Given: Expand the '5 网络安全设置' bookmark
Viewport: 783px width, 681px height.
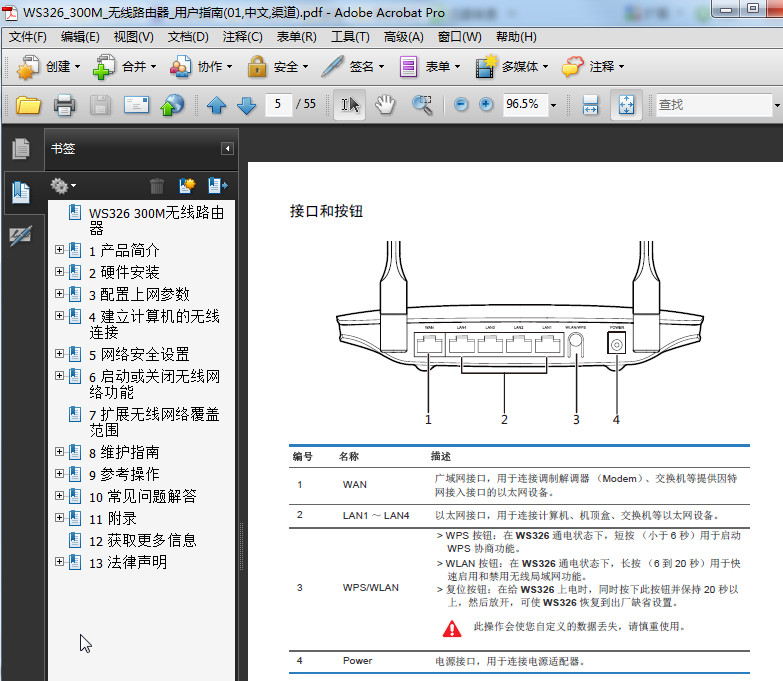Looking at the screenshot, I should (59, 353).
